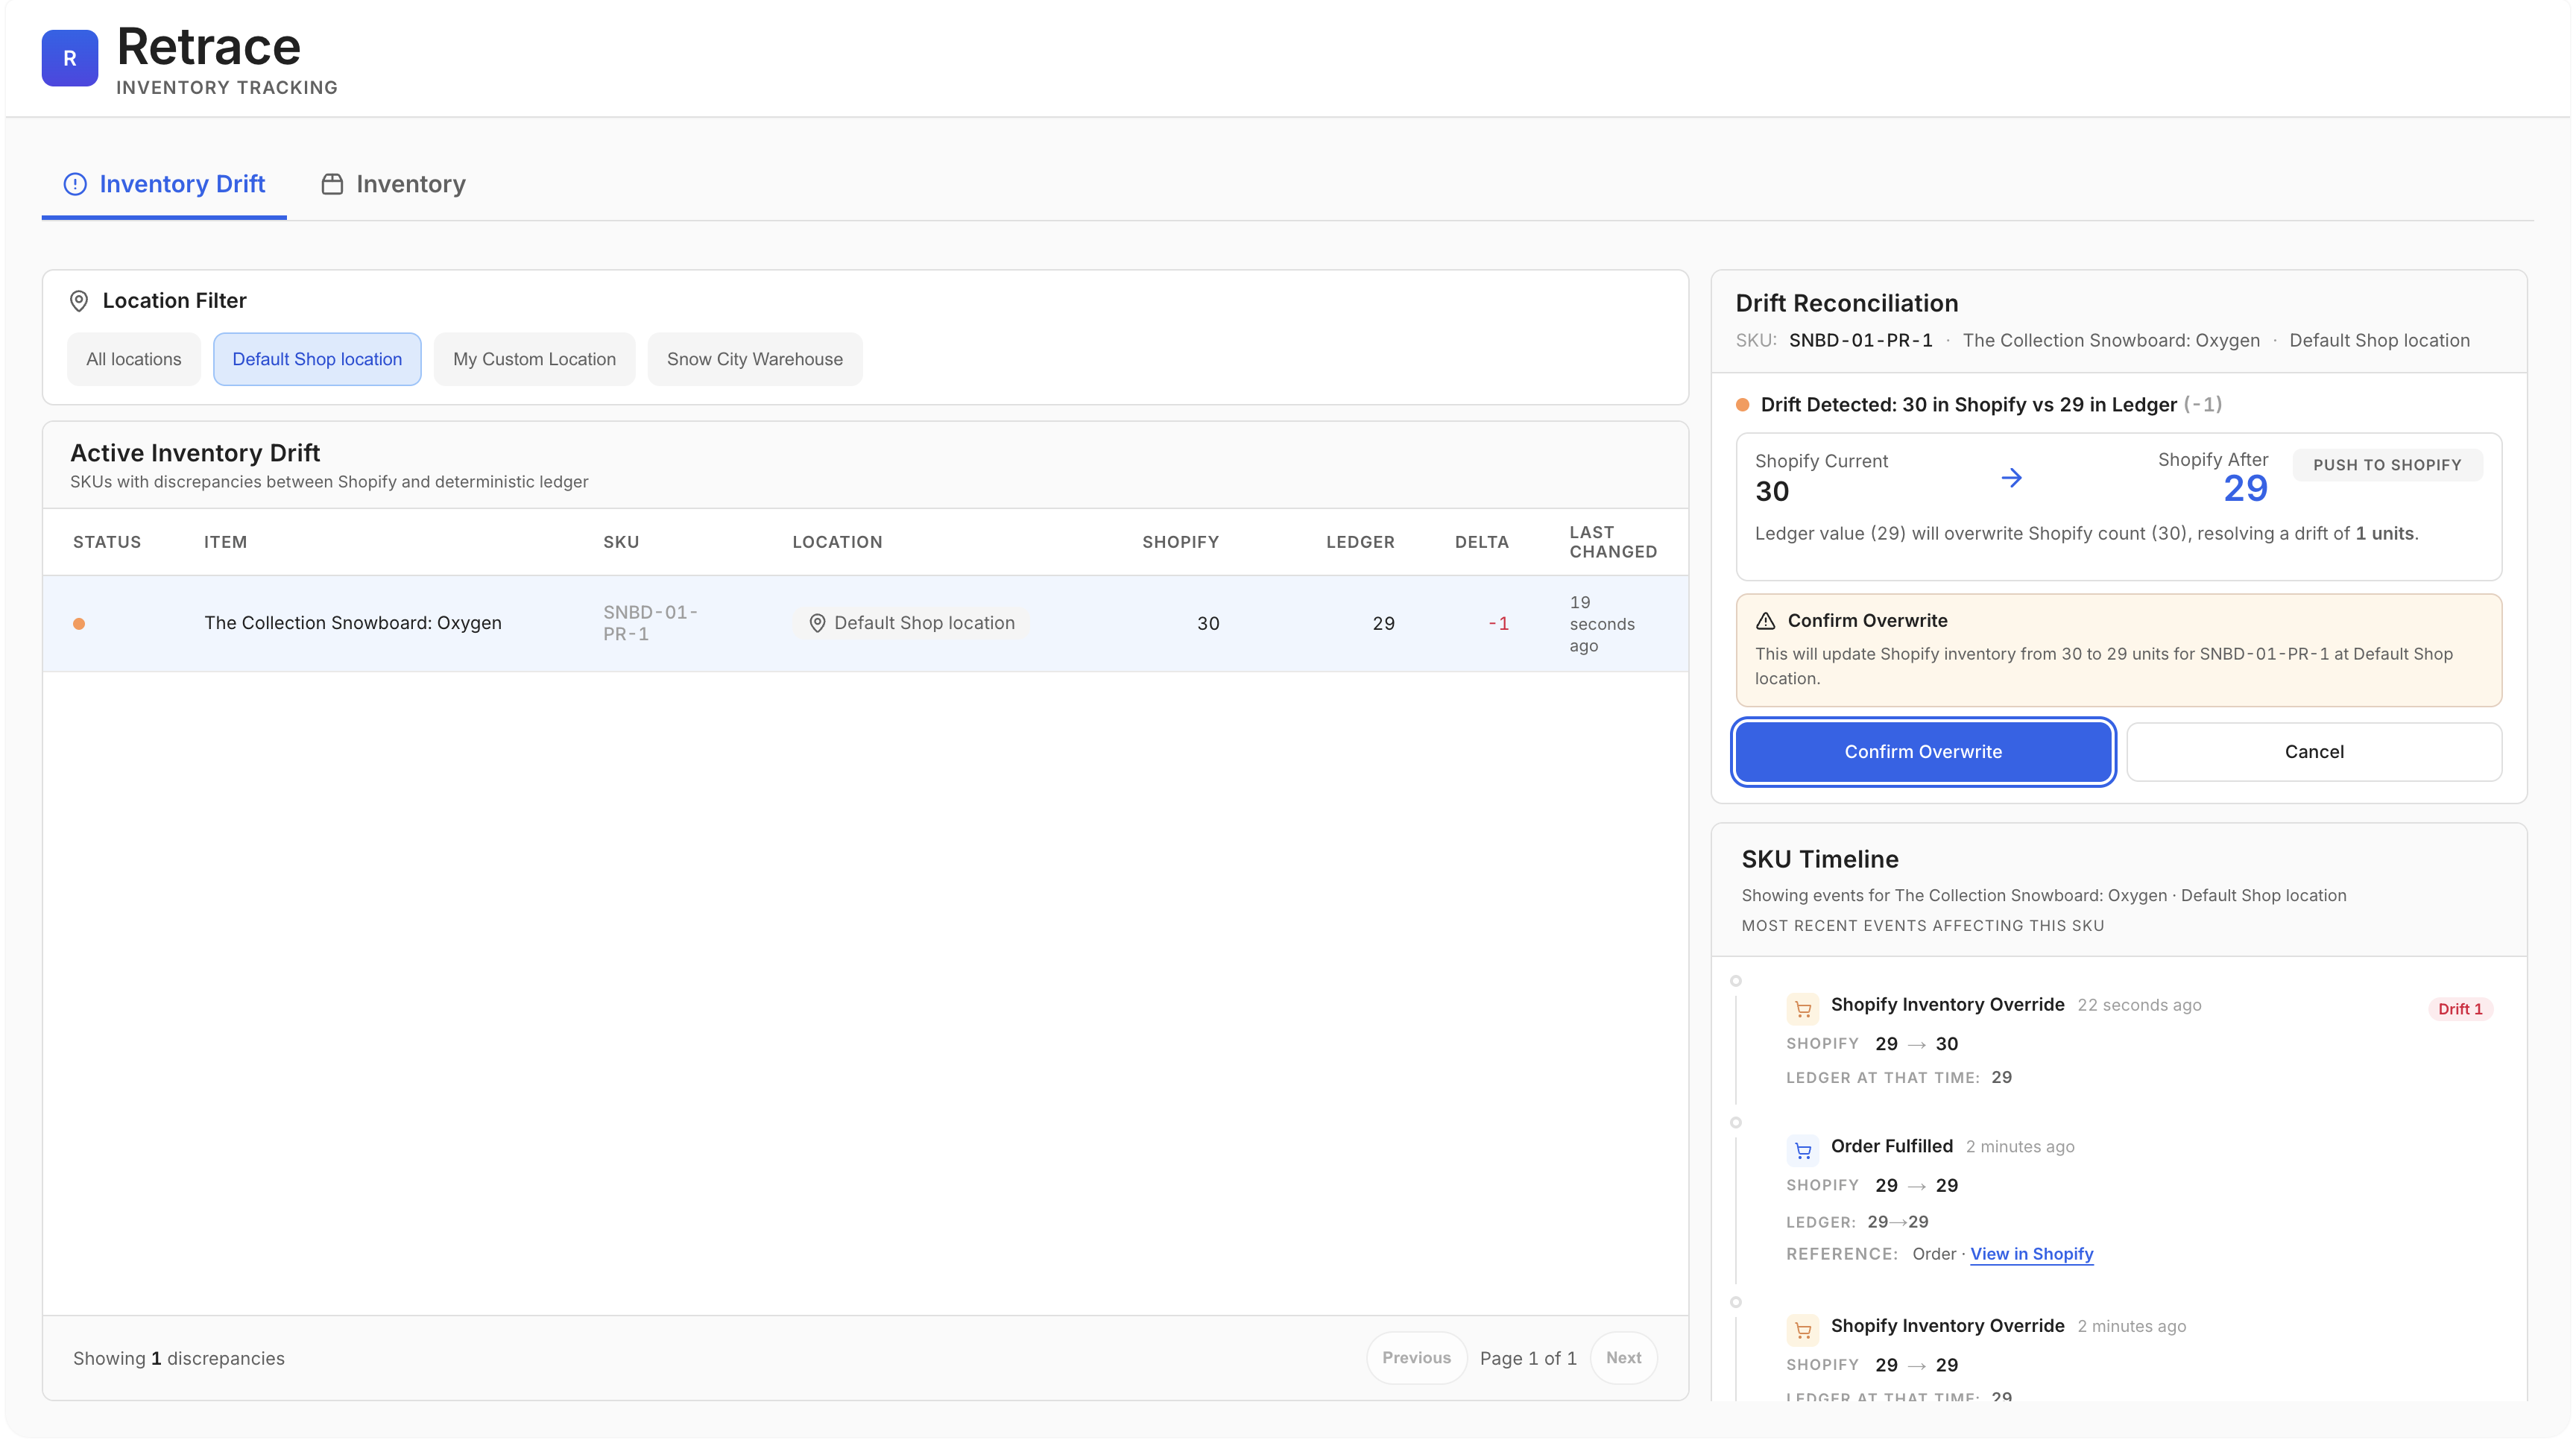Confirm the overwrite to Shopify
This screenshot has width=2576, height=1443.
coord(1923,752)
